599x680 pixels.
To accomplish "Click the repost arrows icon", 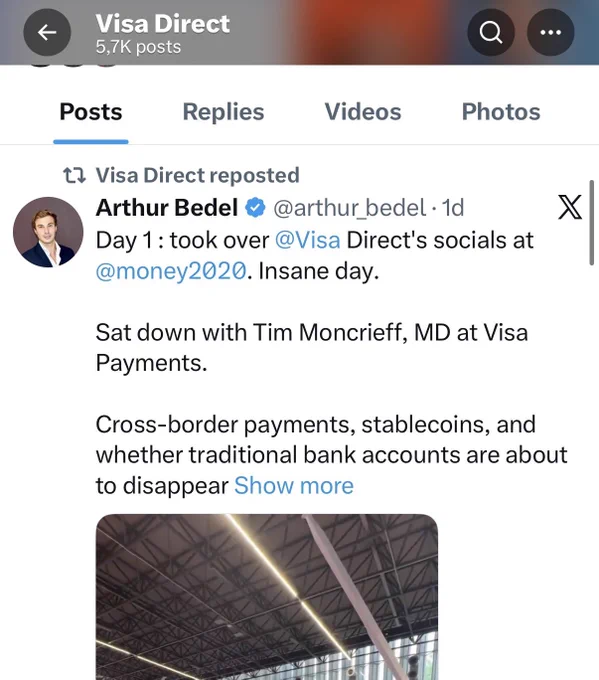I will (x=74, y=175).
